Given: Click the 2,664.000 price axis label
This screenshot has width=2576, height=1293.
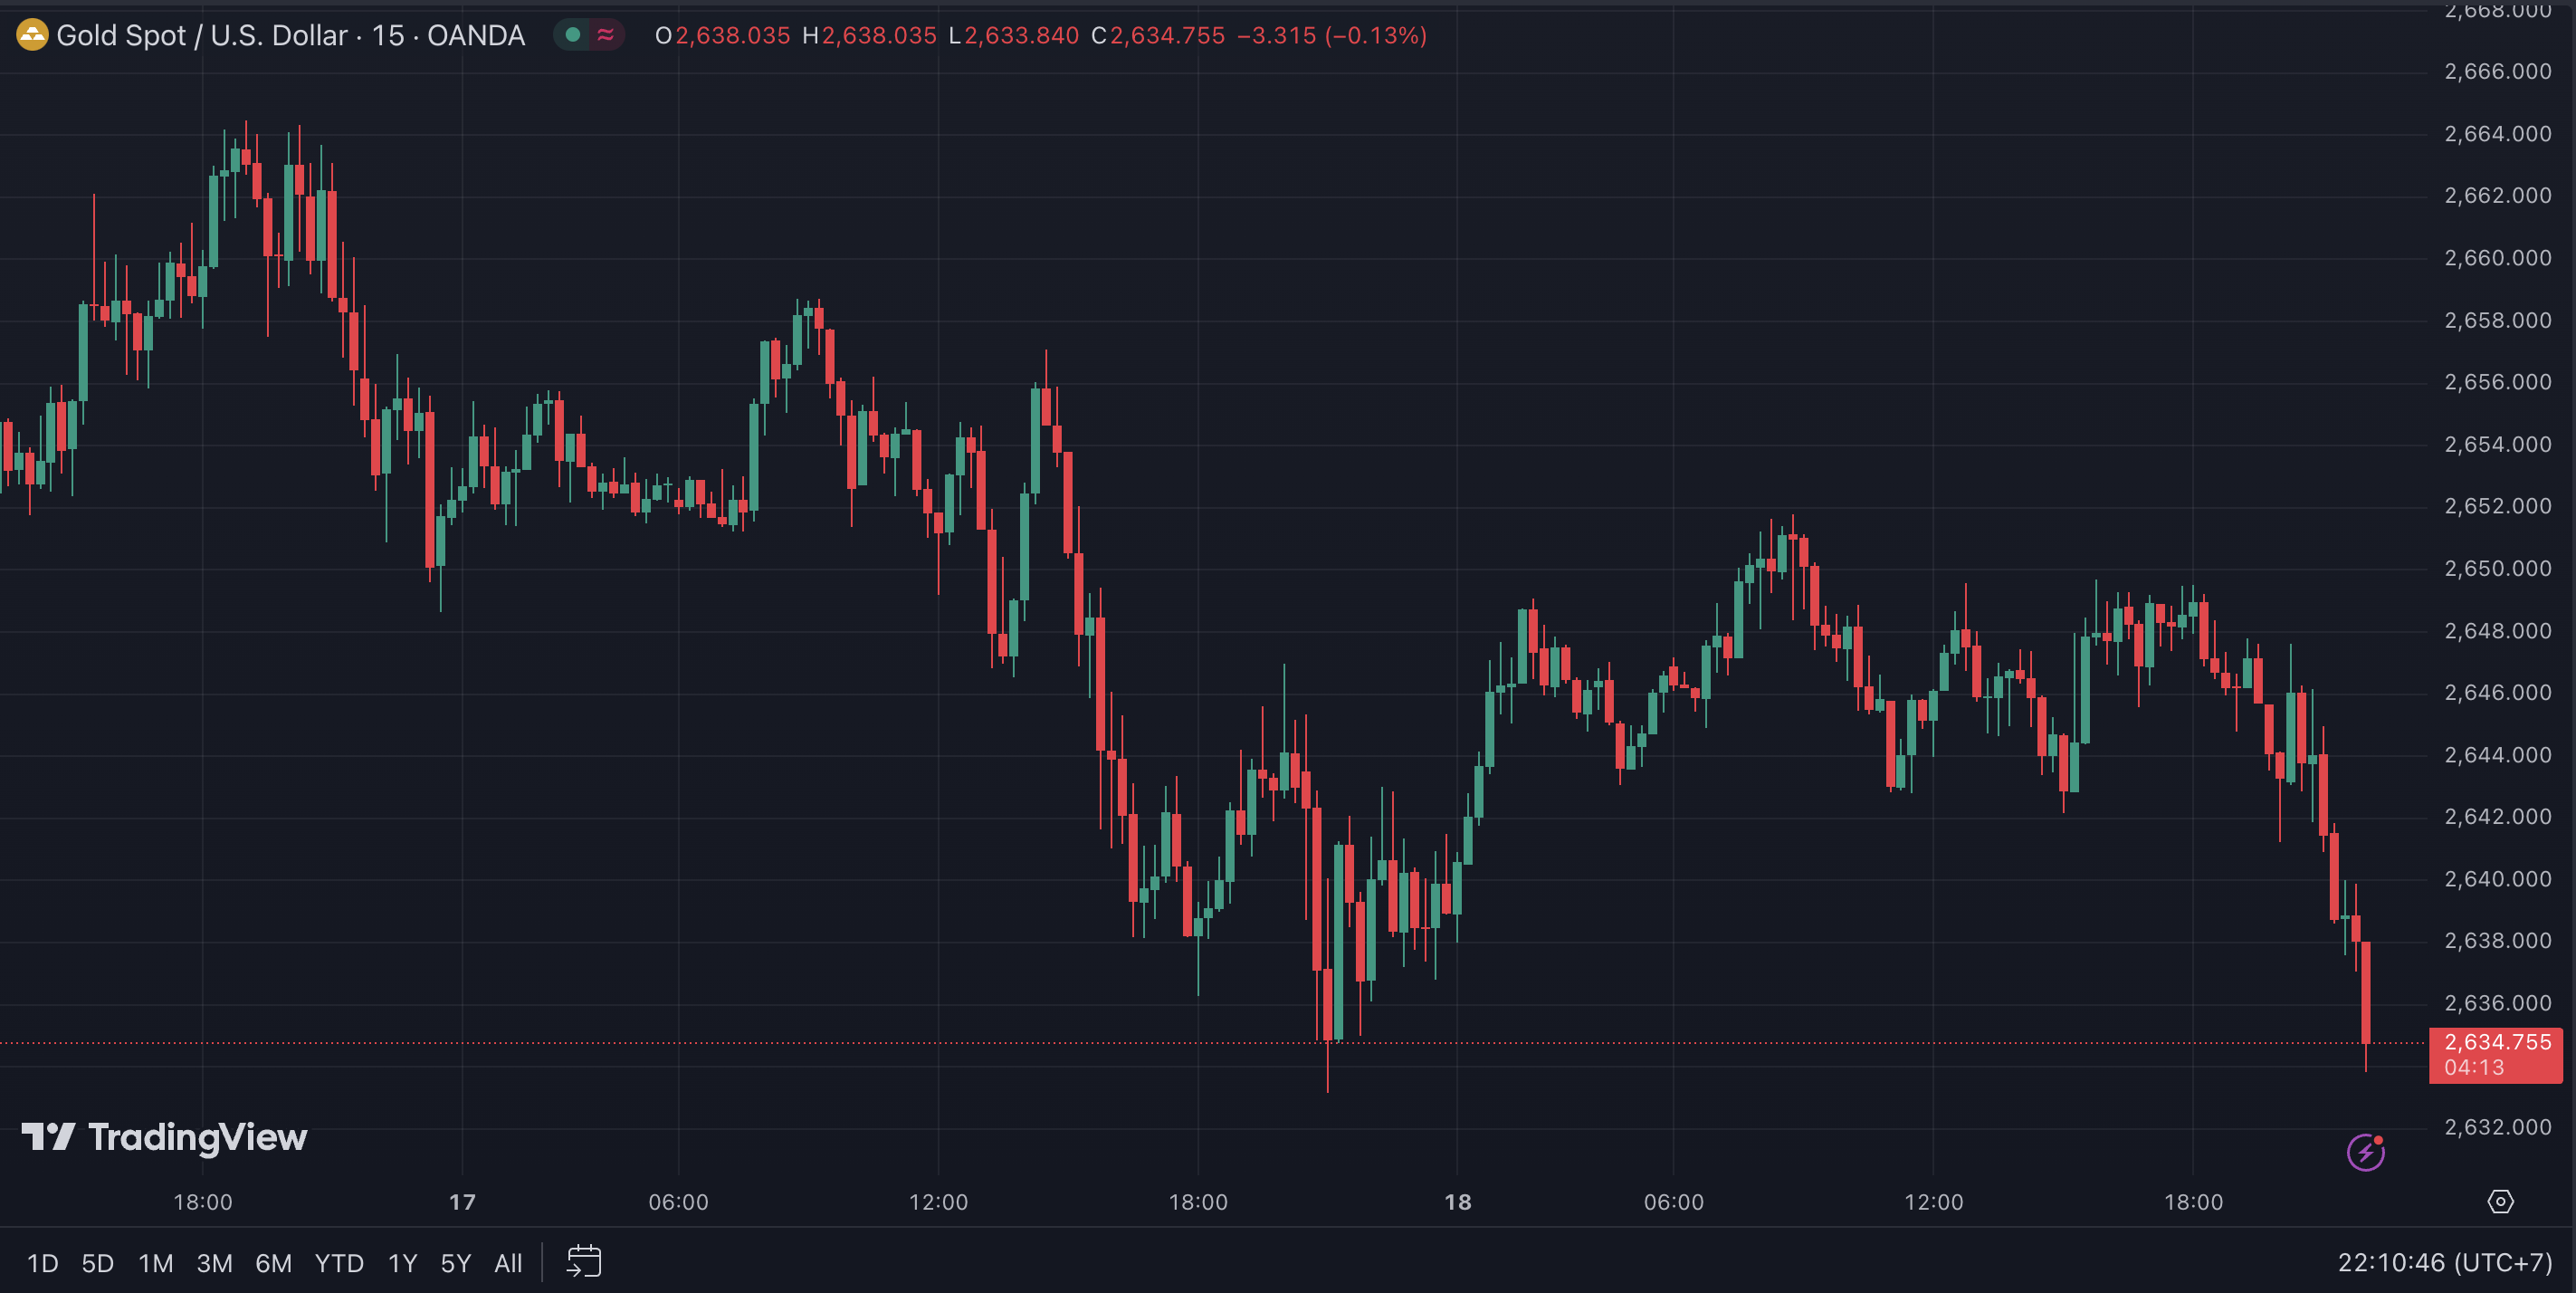Looking at the screenshot, I should [x=2497, y=133].
